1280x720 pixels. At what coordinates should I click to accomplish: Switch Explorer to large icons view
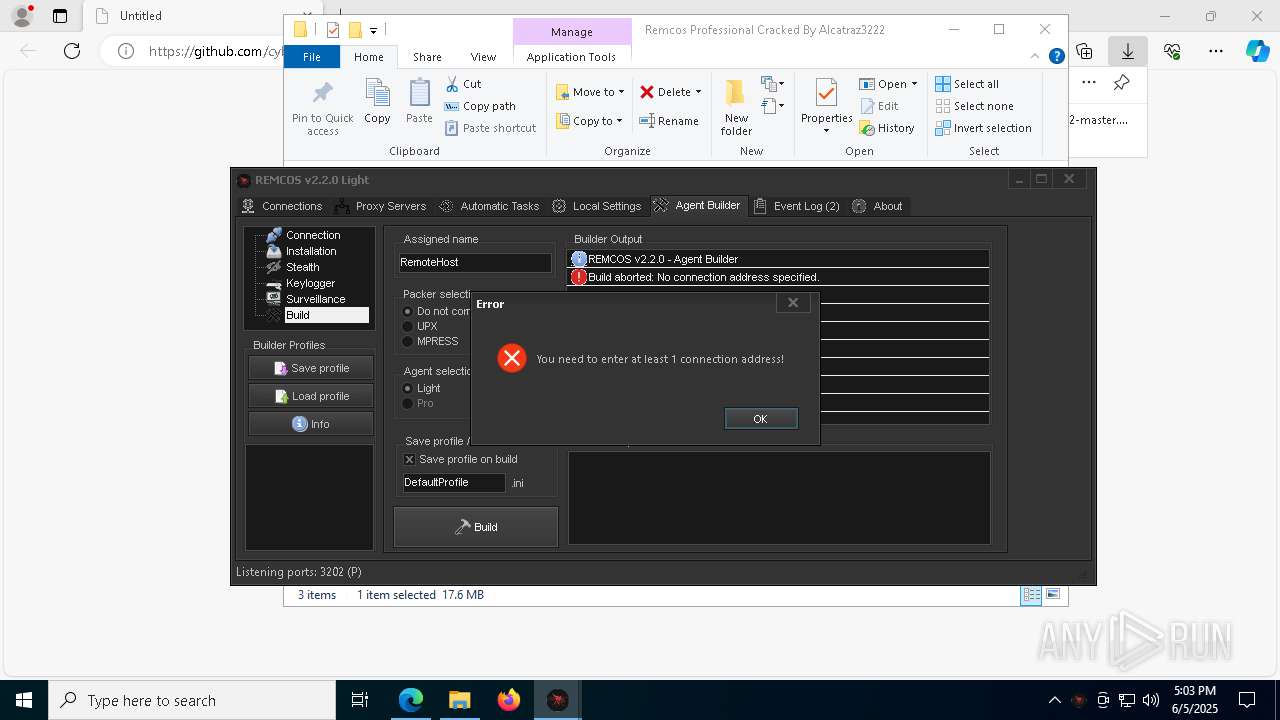click(x=1052, y=594)
